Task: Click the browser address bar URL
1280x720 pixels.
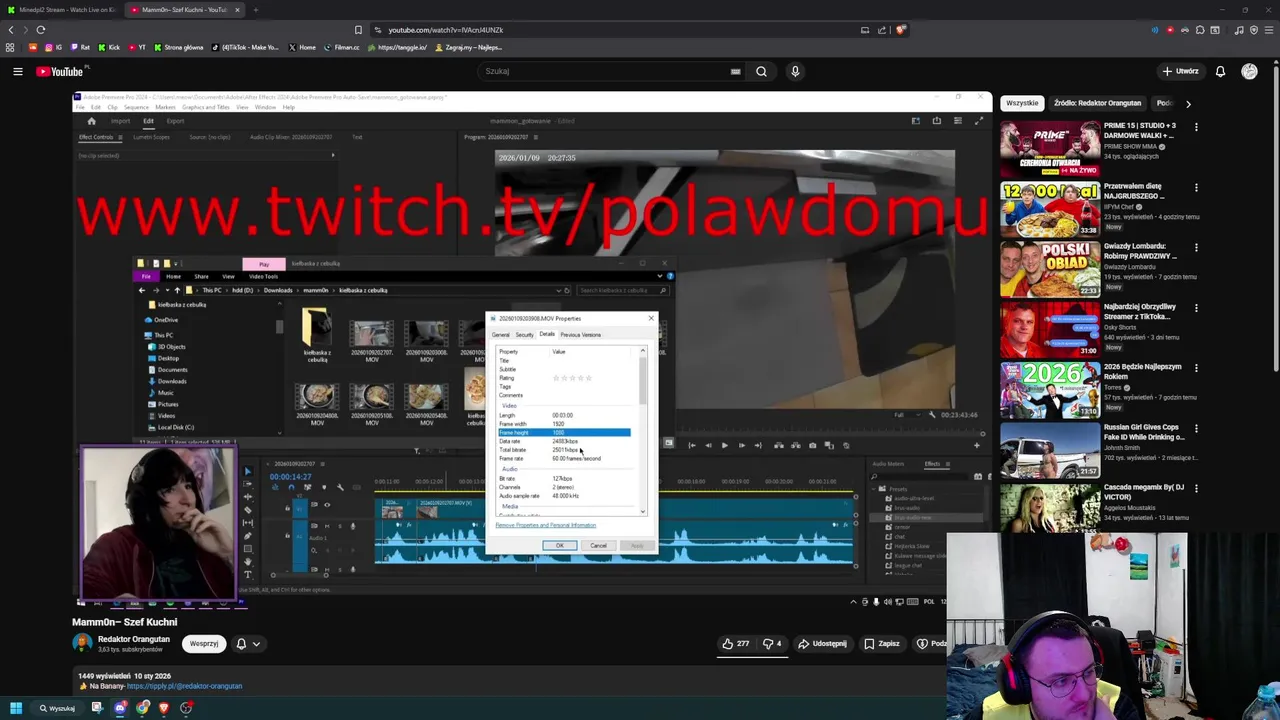Action: (446, 30)
